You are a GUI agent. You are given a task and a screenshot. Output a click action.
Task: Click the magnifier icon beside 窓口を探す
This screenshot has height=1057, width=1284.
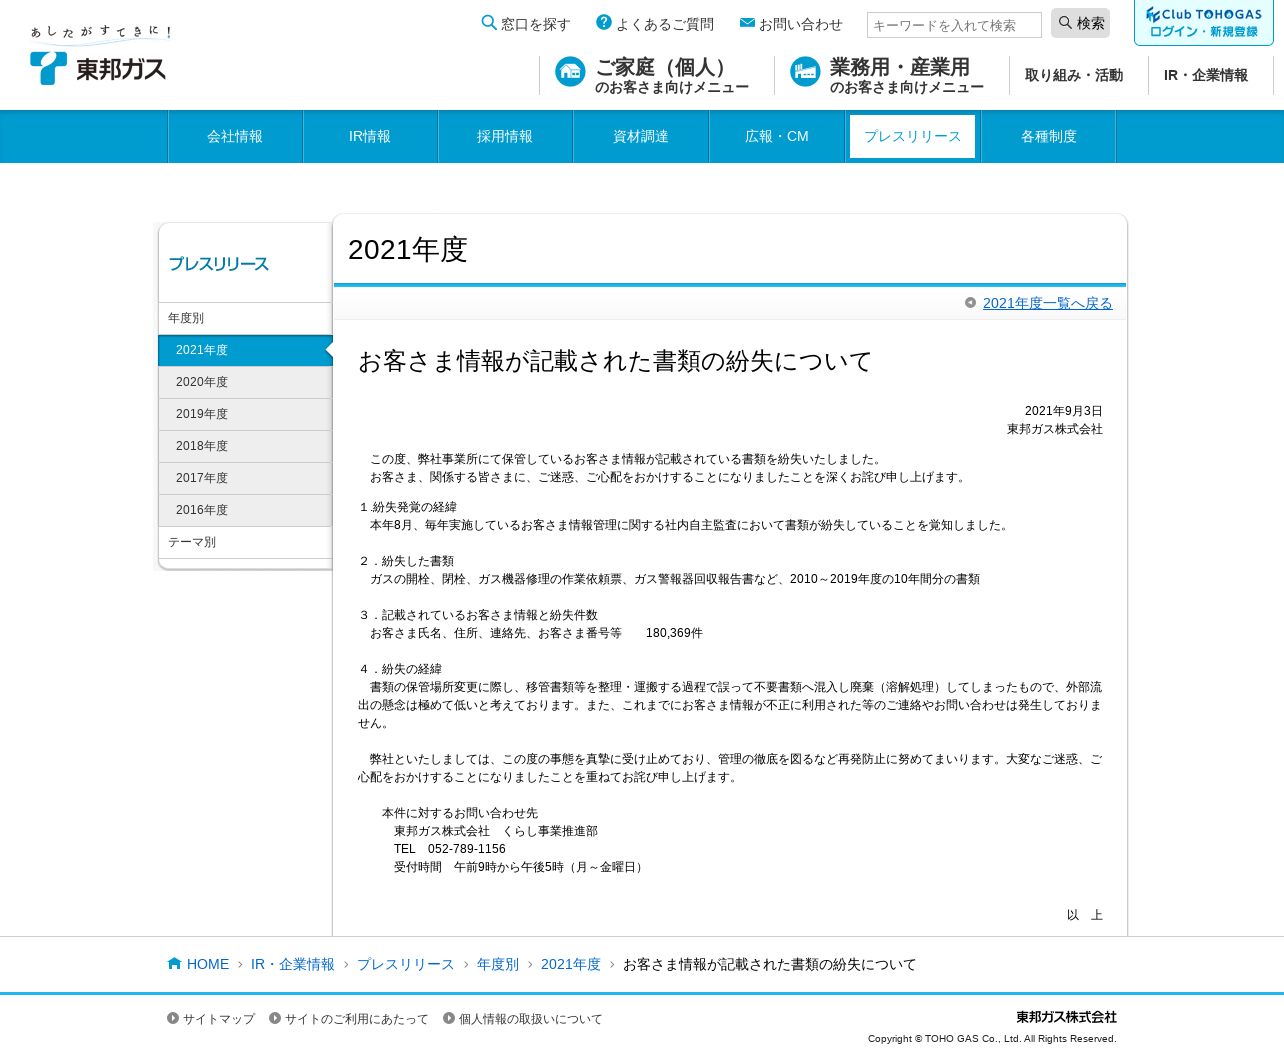click(489, 23)
